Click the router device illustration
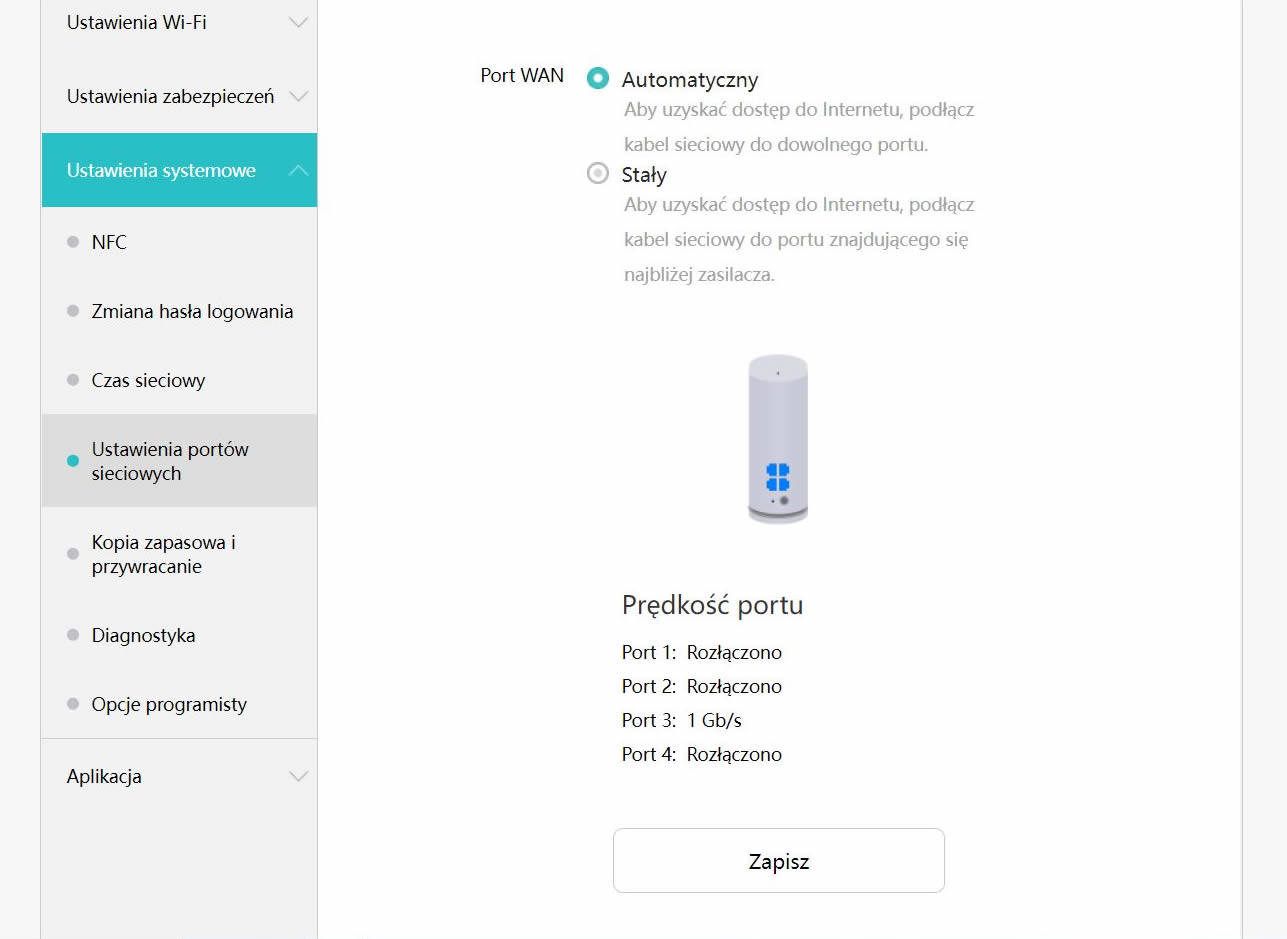The width and height of the screenshot is (1287, 939). point(778,438)
